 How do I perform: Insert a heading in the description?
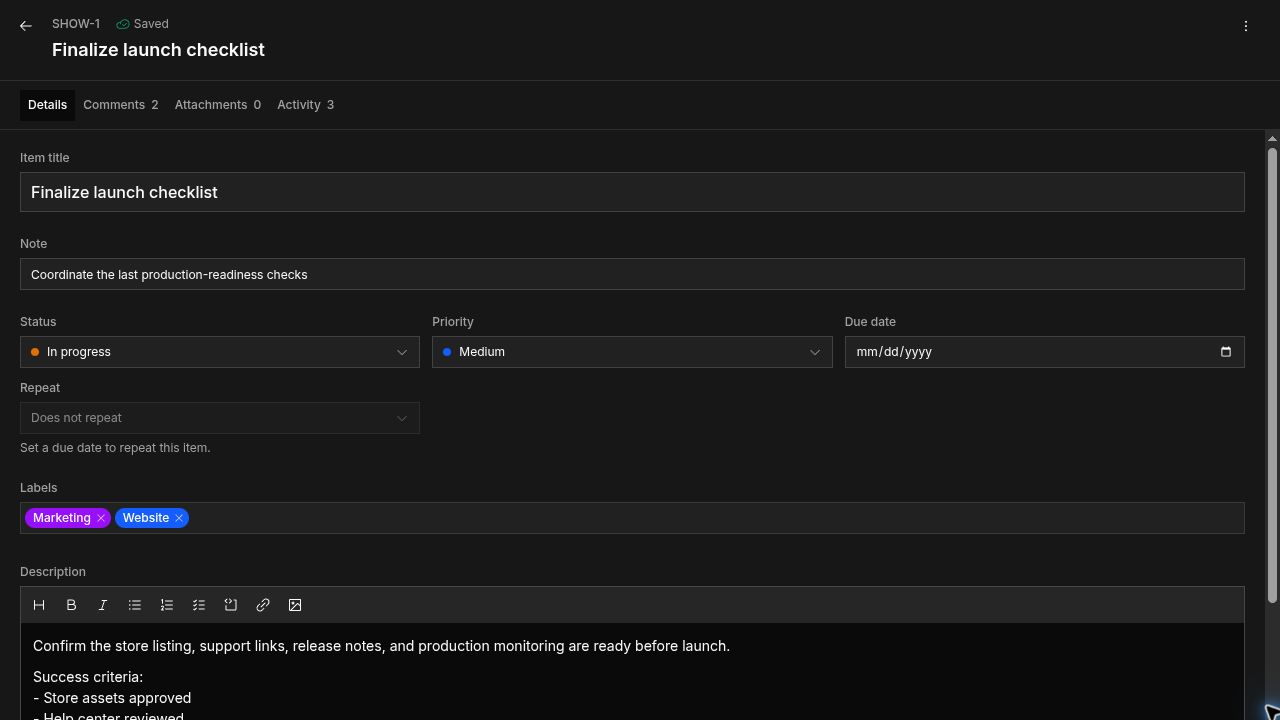(x=39, y=605)
